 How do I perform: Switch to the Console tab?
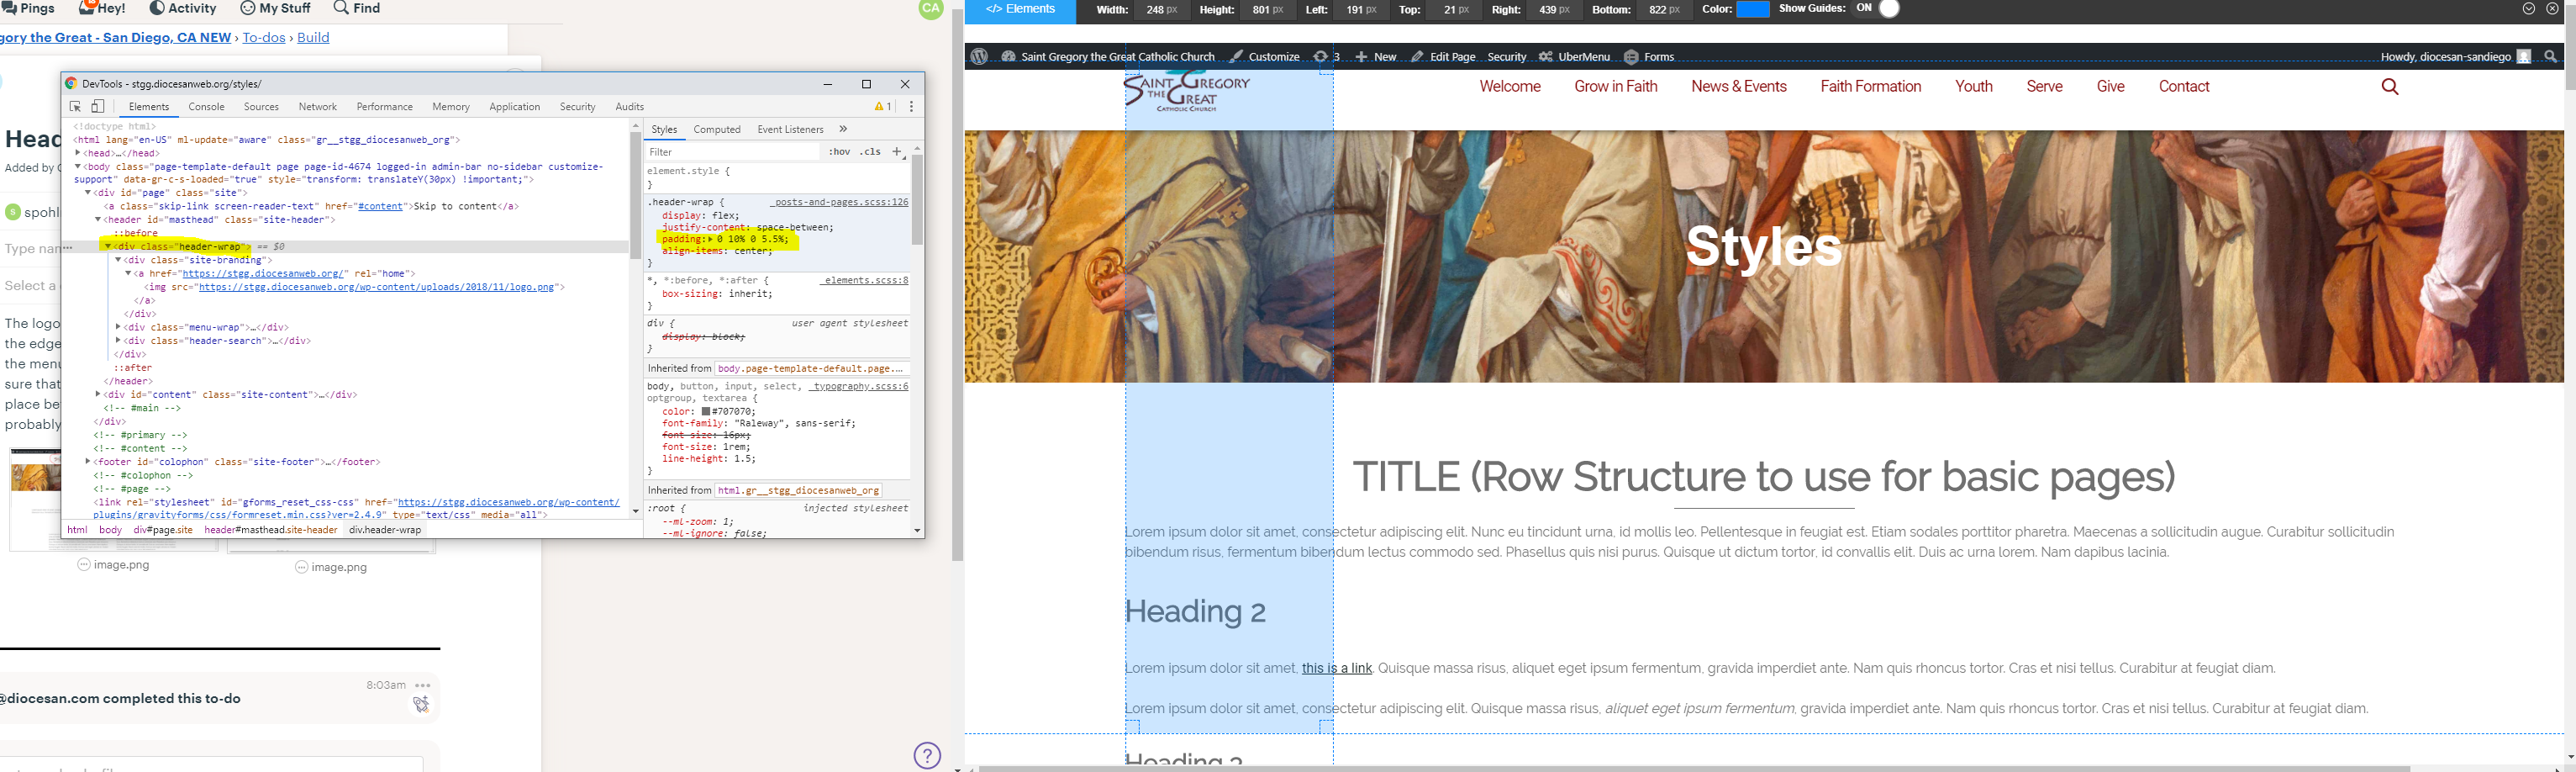tap(206, 107)
